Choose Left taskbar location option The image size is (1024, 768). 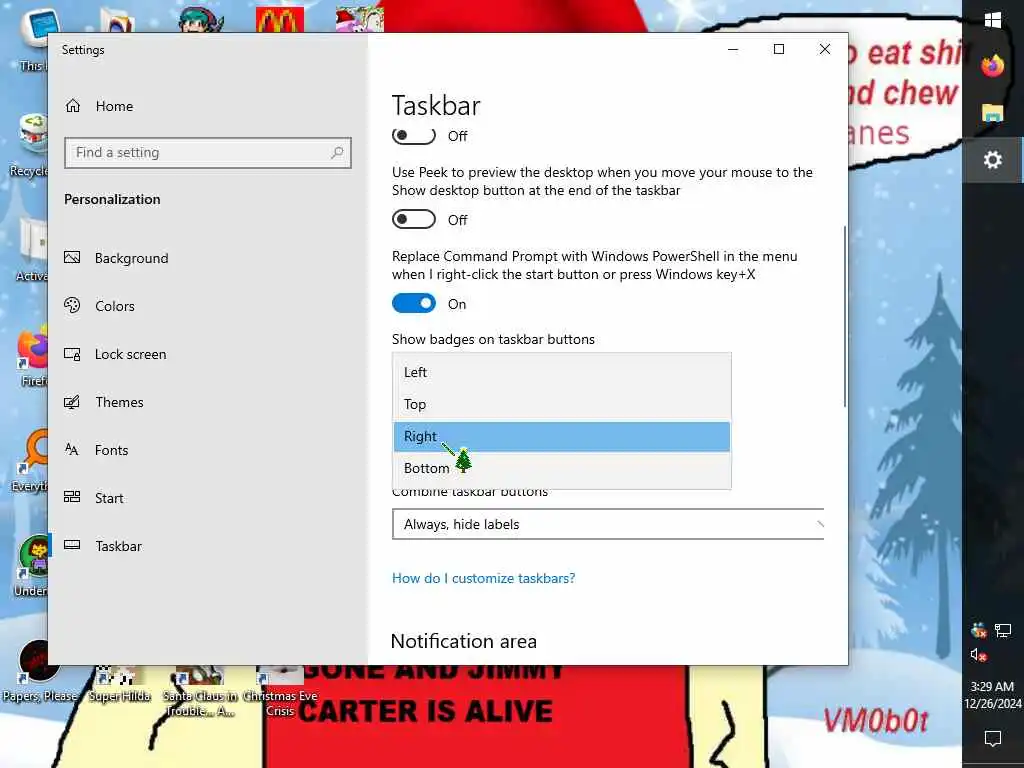[x=562, y=372]
